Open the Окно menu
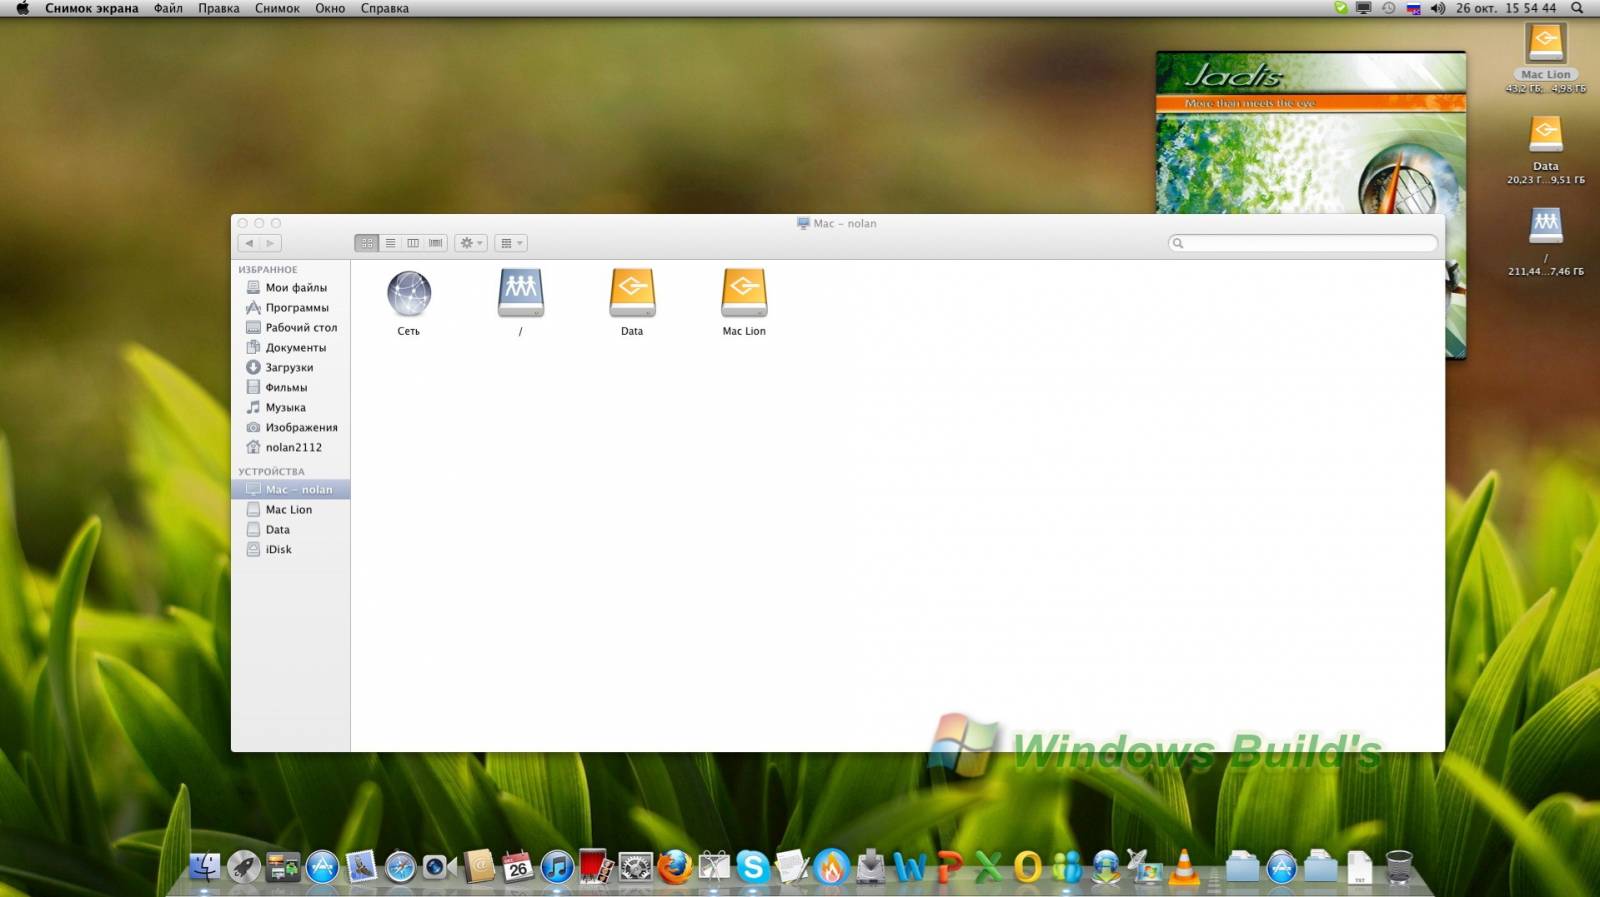Viewport: 1600px width, 897px height. (x=330, y=8)
